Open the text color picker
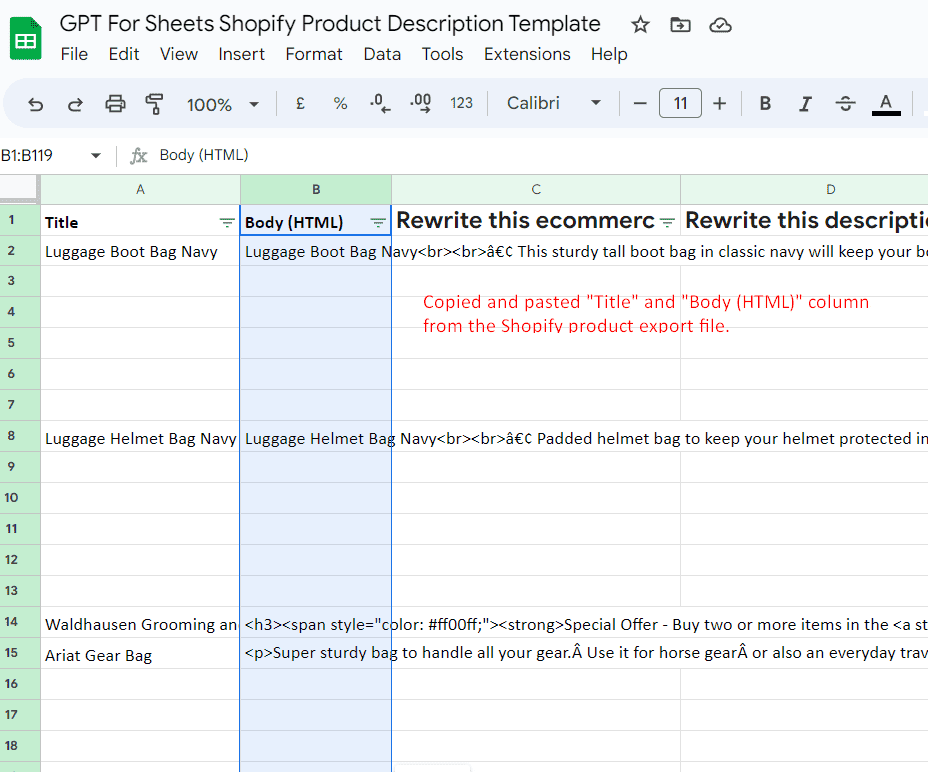This screenshot has width=928, height=772. (x=886, y=104)
